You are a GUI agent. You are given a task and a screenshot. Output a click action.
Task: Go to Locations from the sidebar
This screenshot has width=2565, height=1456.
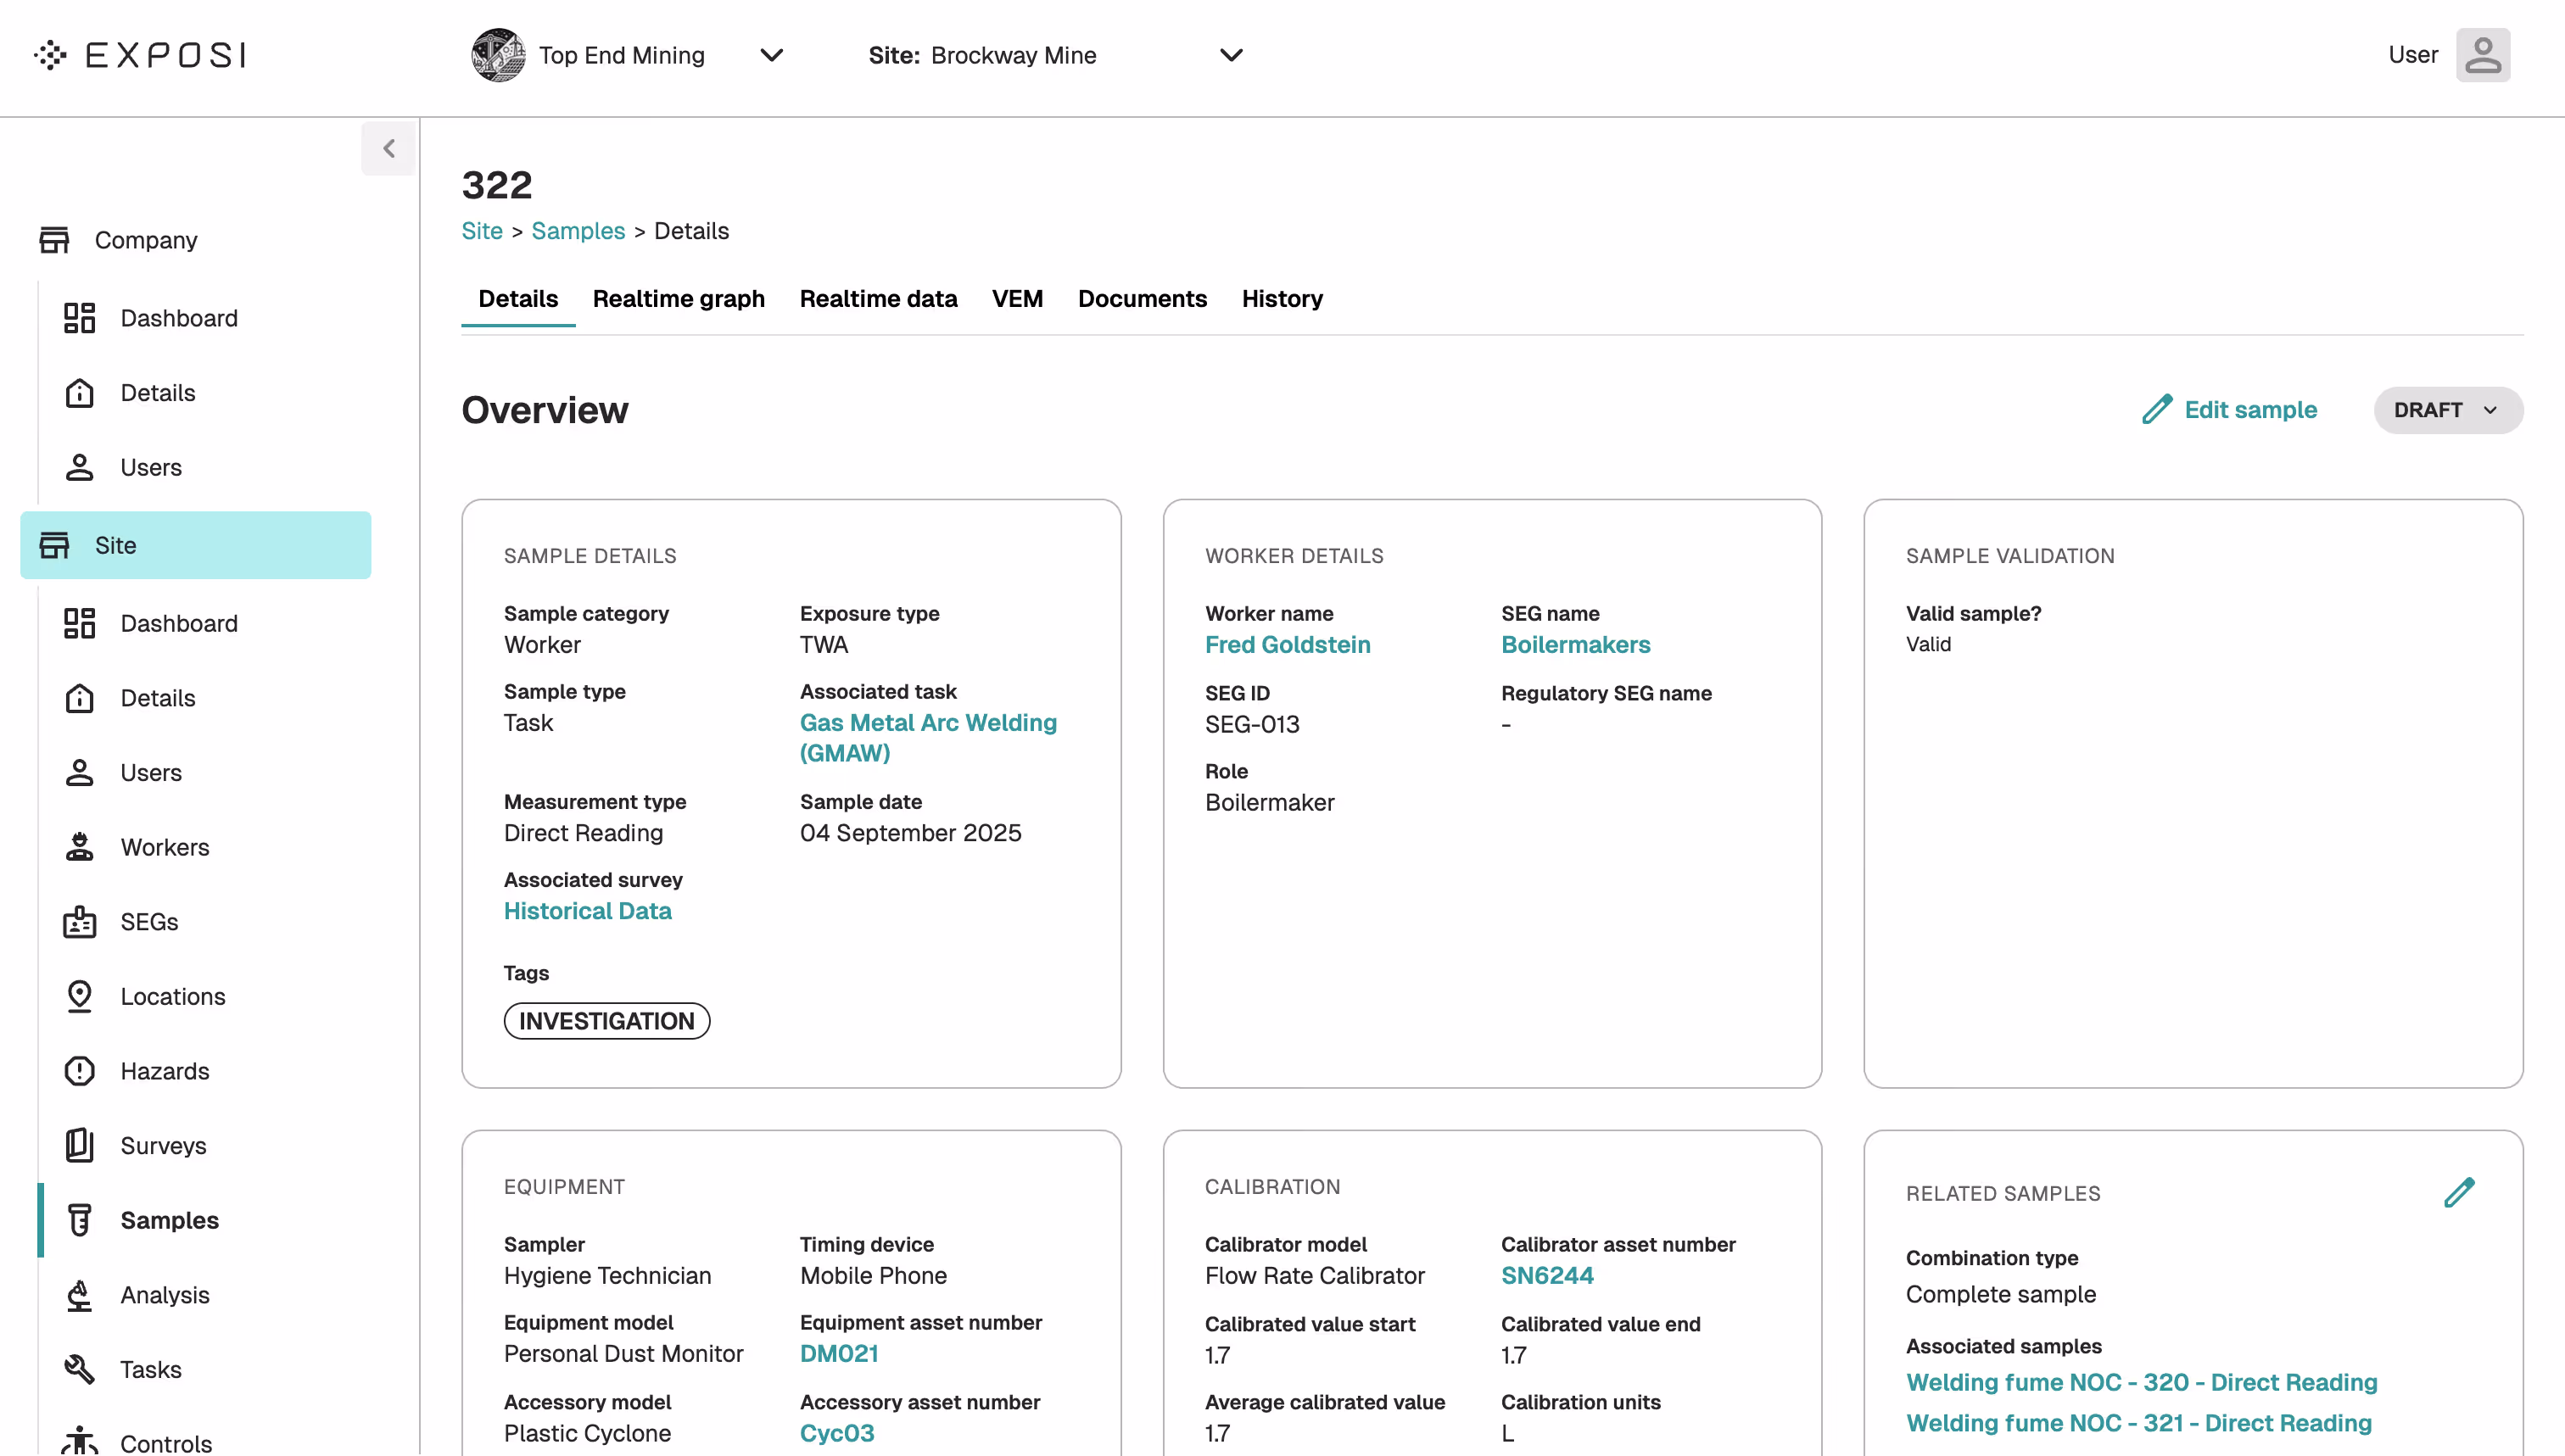click(x=173, y=996)
